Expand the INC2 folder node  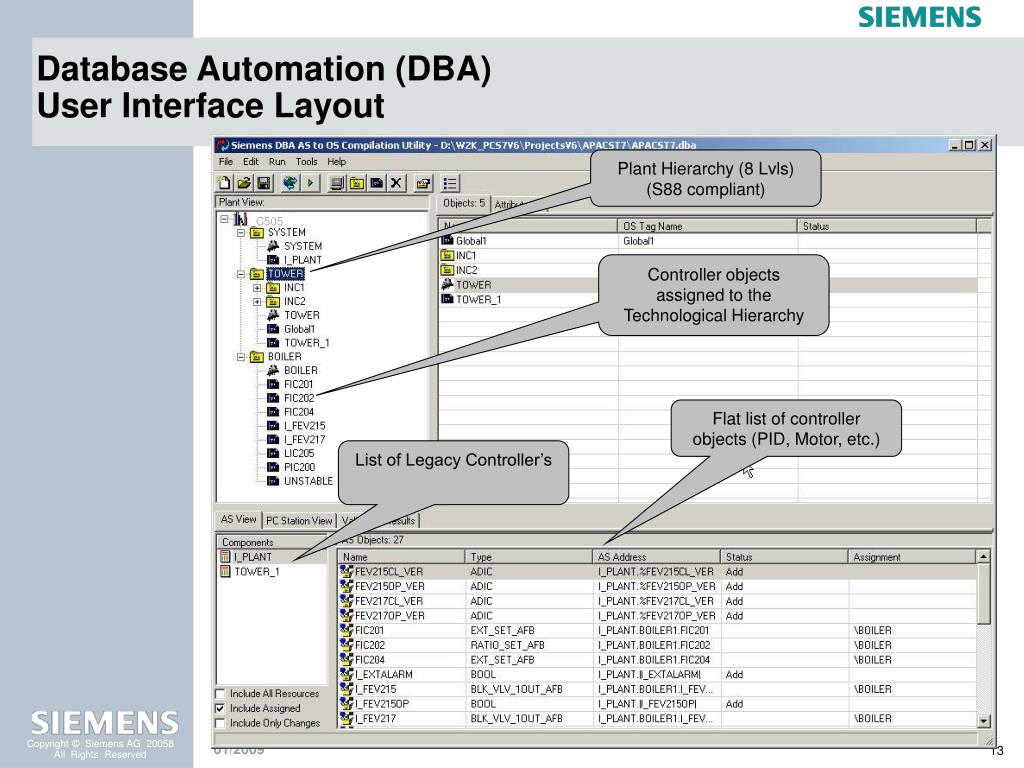pyautogui.click(x=257, y=302)
